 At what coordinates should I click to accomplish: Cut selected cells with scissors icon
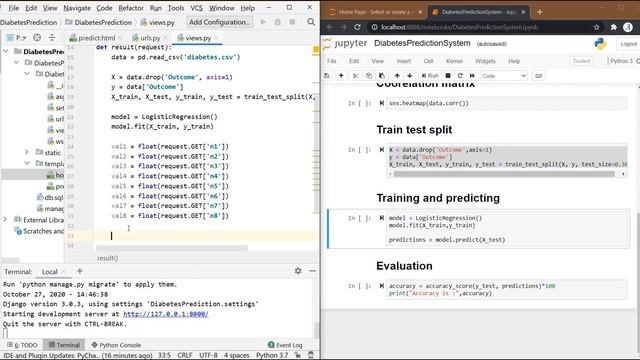[356, 76]
